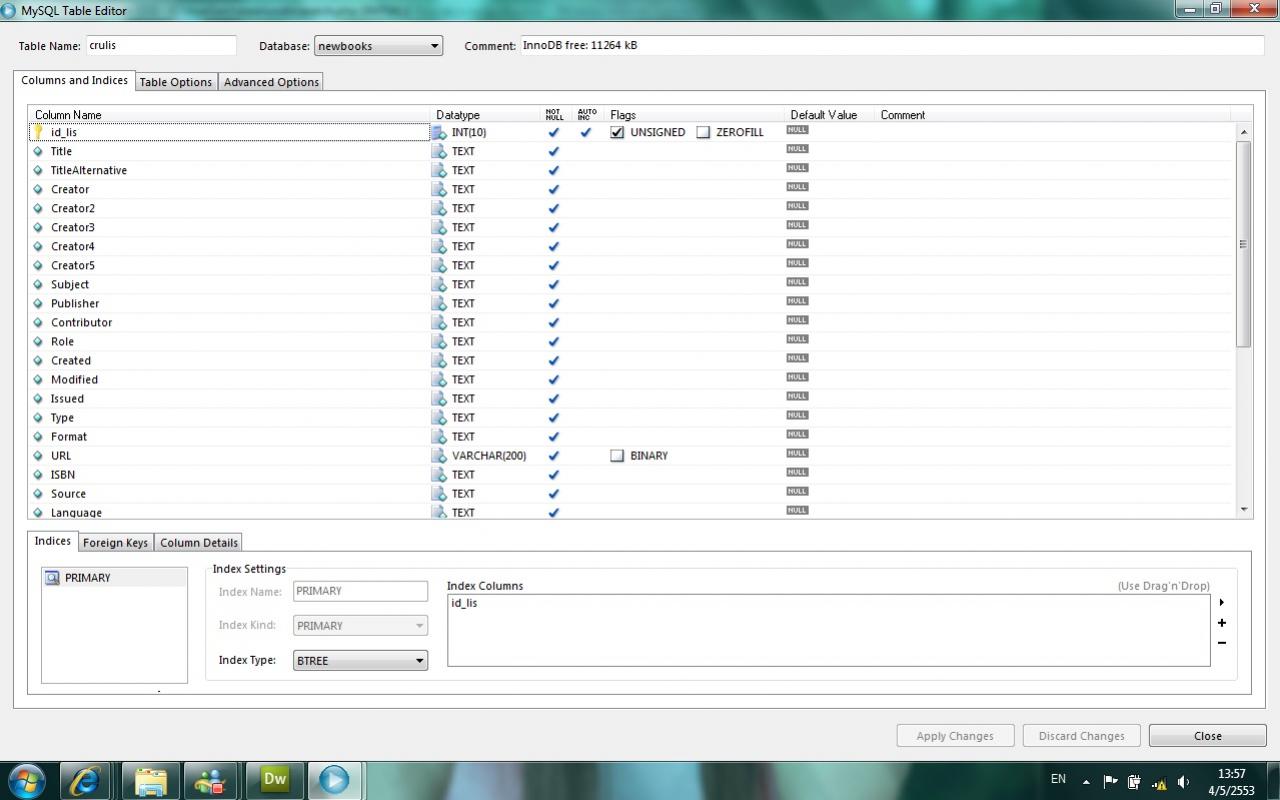
Task: Switch to Table Options tab
Action: tap(176, 82)
